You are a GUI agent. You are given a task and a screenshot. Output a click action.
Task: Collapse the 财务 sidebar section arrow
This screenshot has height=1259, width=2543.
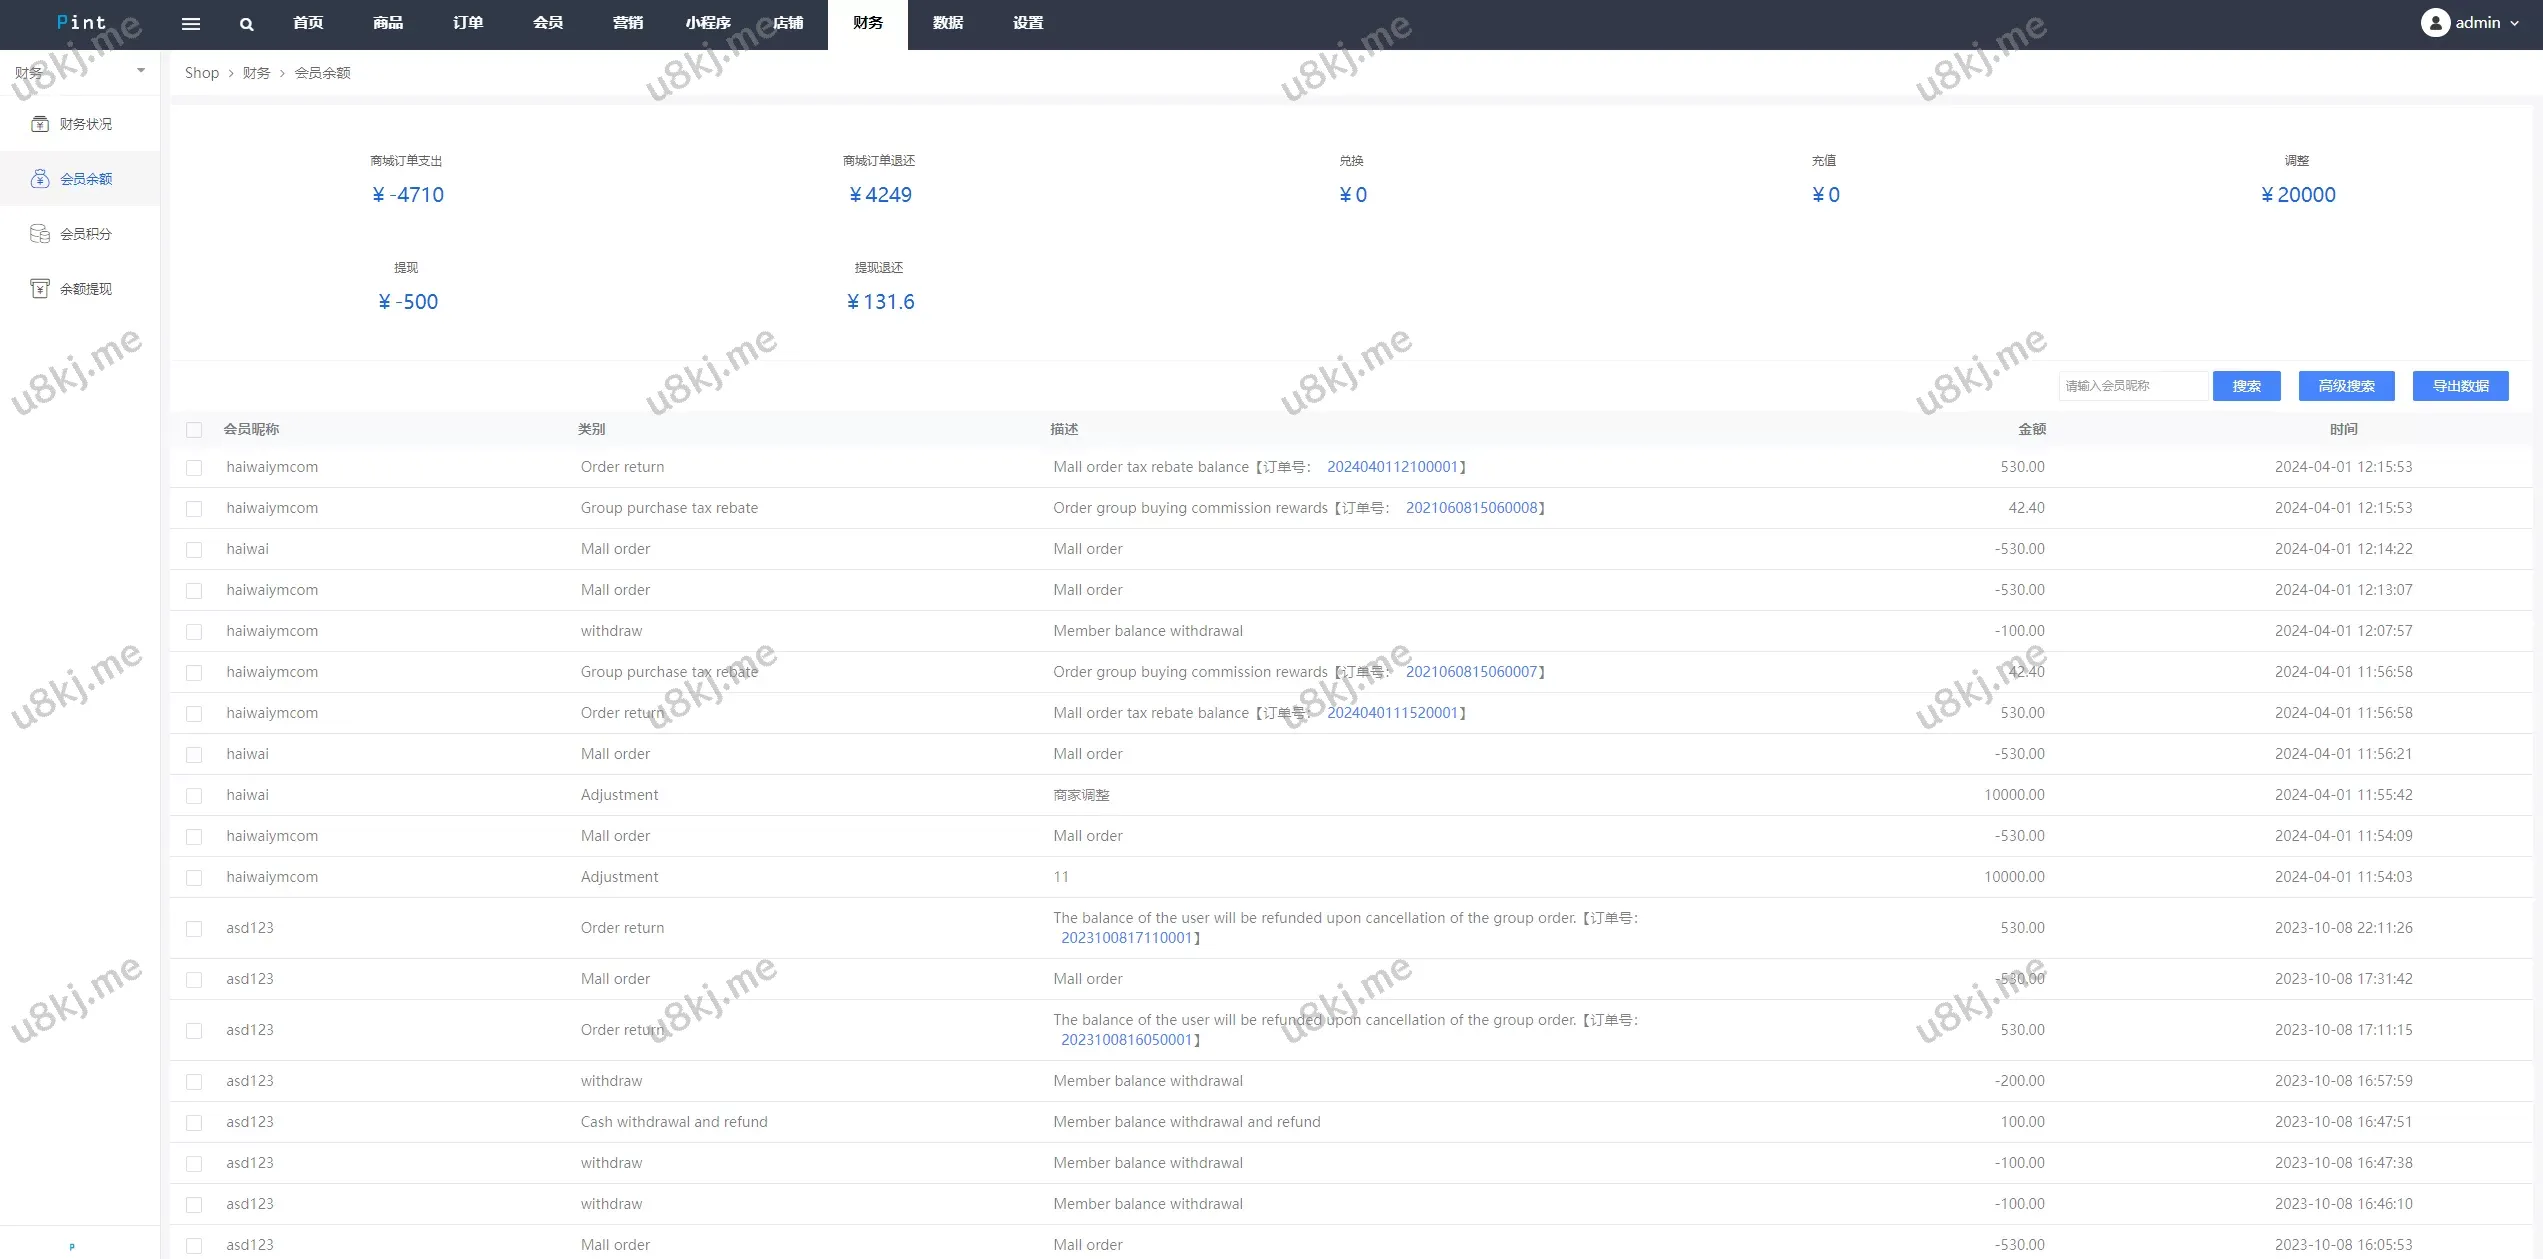click(141, 71)
